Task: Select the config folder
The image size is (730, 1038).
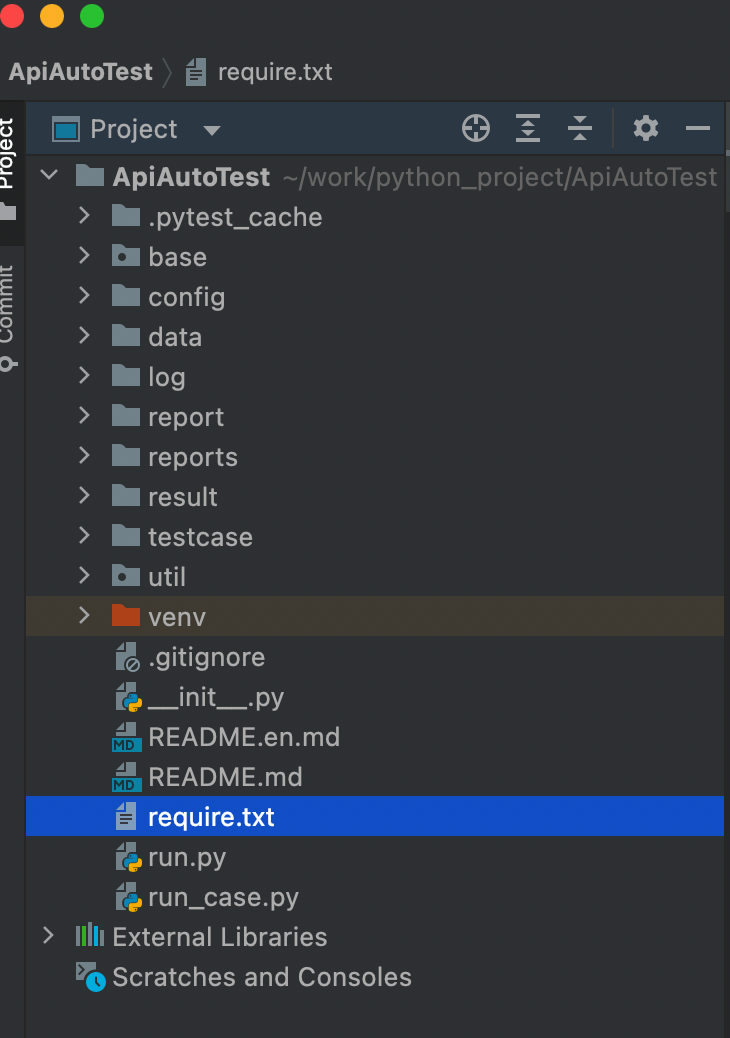Action: [186, 297]
